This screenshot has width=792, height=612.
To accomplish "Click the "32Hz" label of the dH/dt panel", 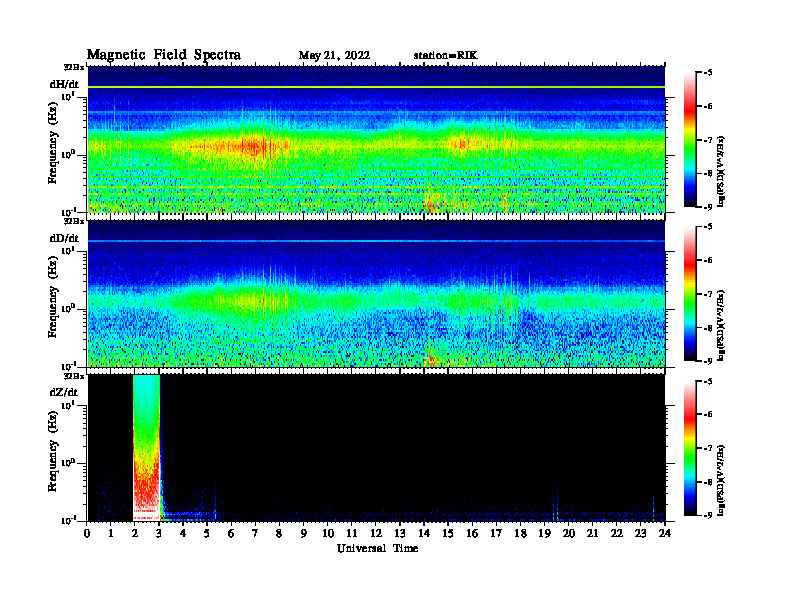I will click(74, 67).
